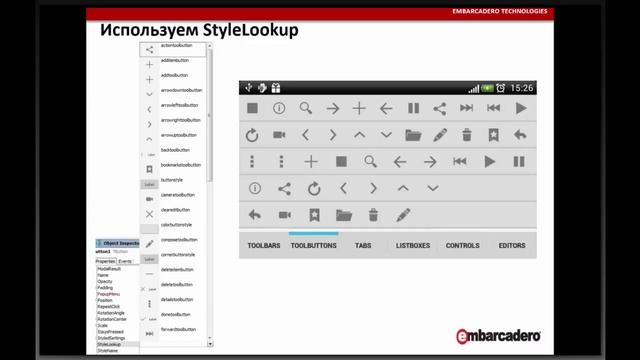This screenshot has width=640, height=360.
Task: Select detailstoolbutton in the style list
Action: point(173,304)
